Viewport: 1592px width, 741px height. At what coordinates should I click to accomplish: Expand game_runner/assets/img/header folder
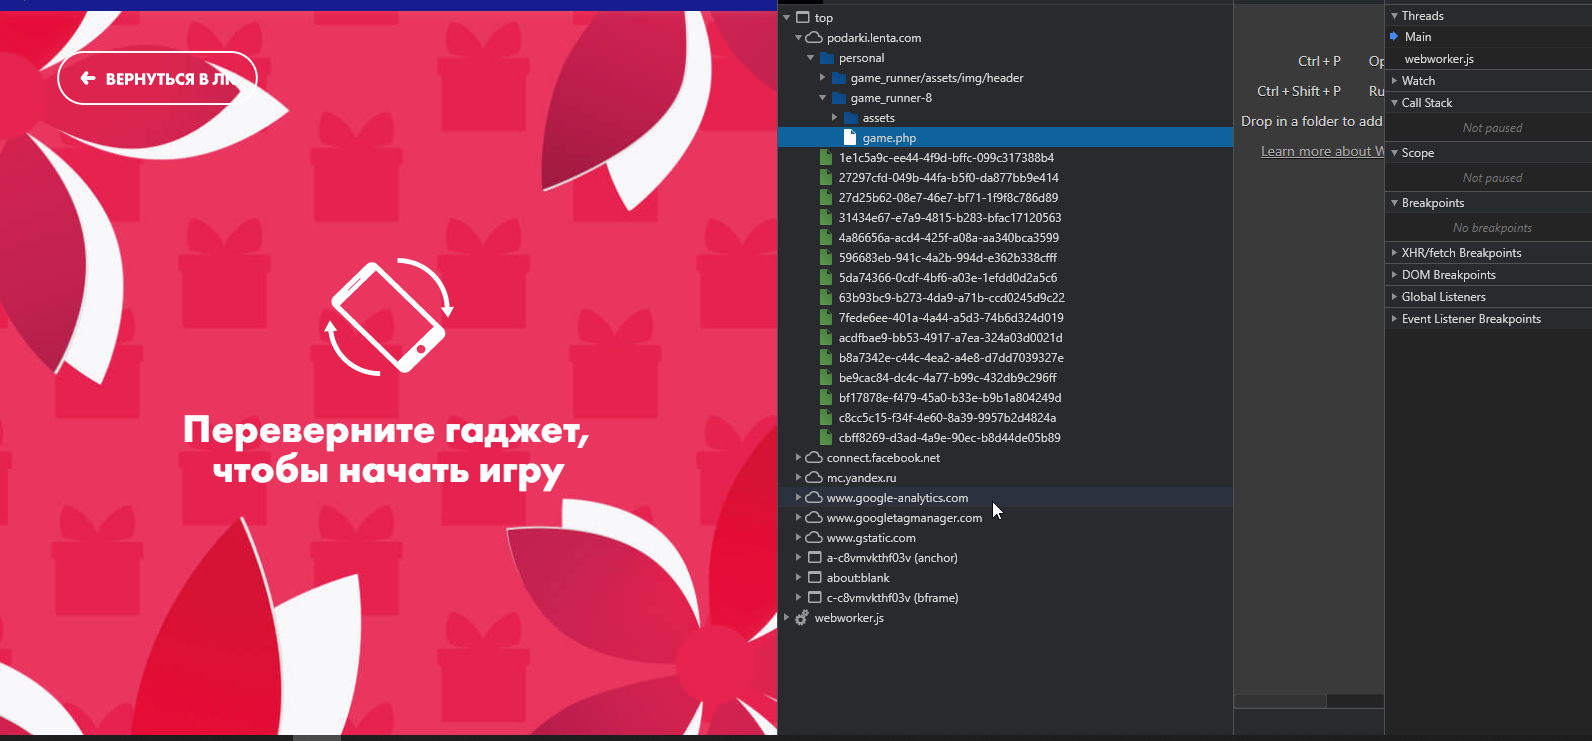823,78
